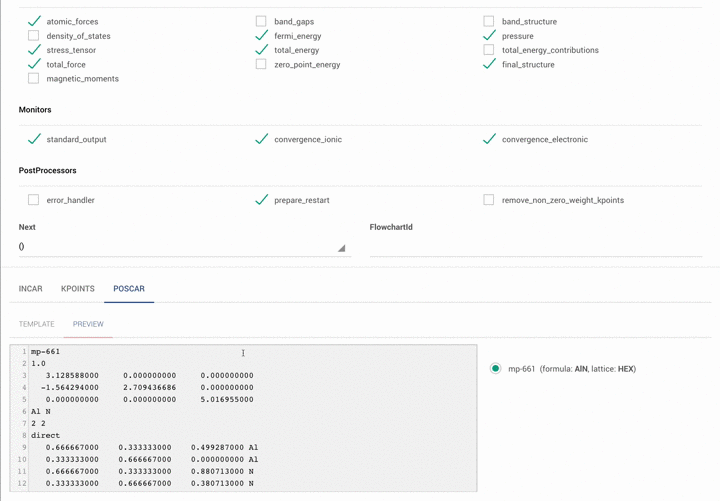Switch to the INCAR tab
Screen dimensions: 720x501
31,289
